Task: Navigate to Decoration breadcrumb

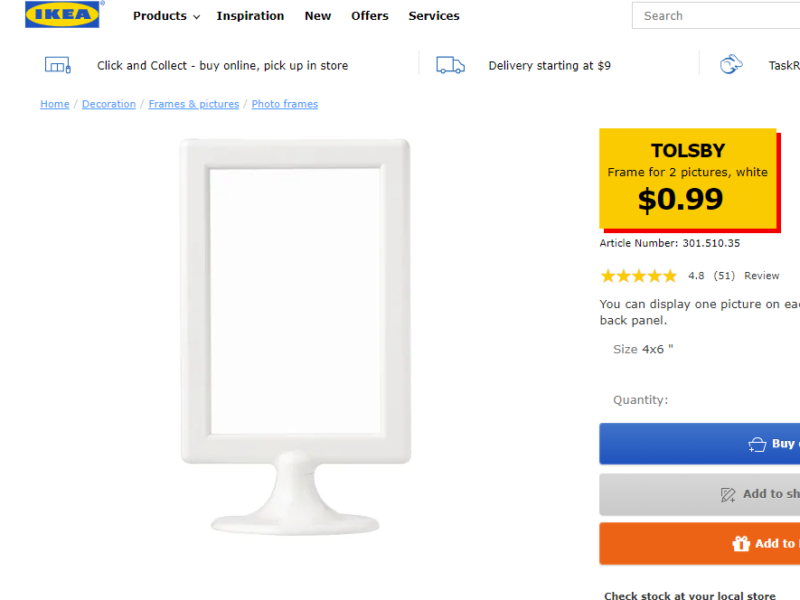Action: (109, 104)
